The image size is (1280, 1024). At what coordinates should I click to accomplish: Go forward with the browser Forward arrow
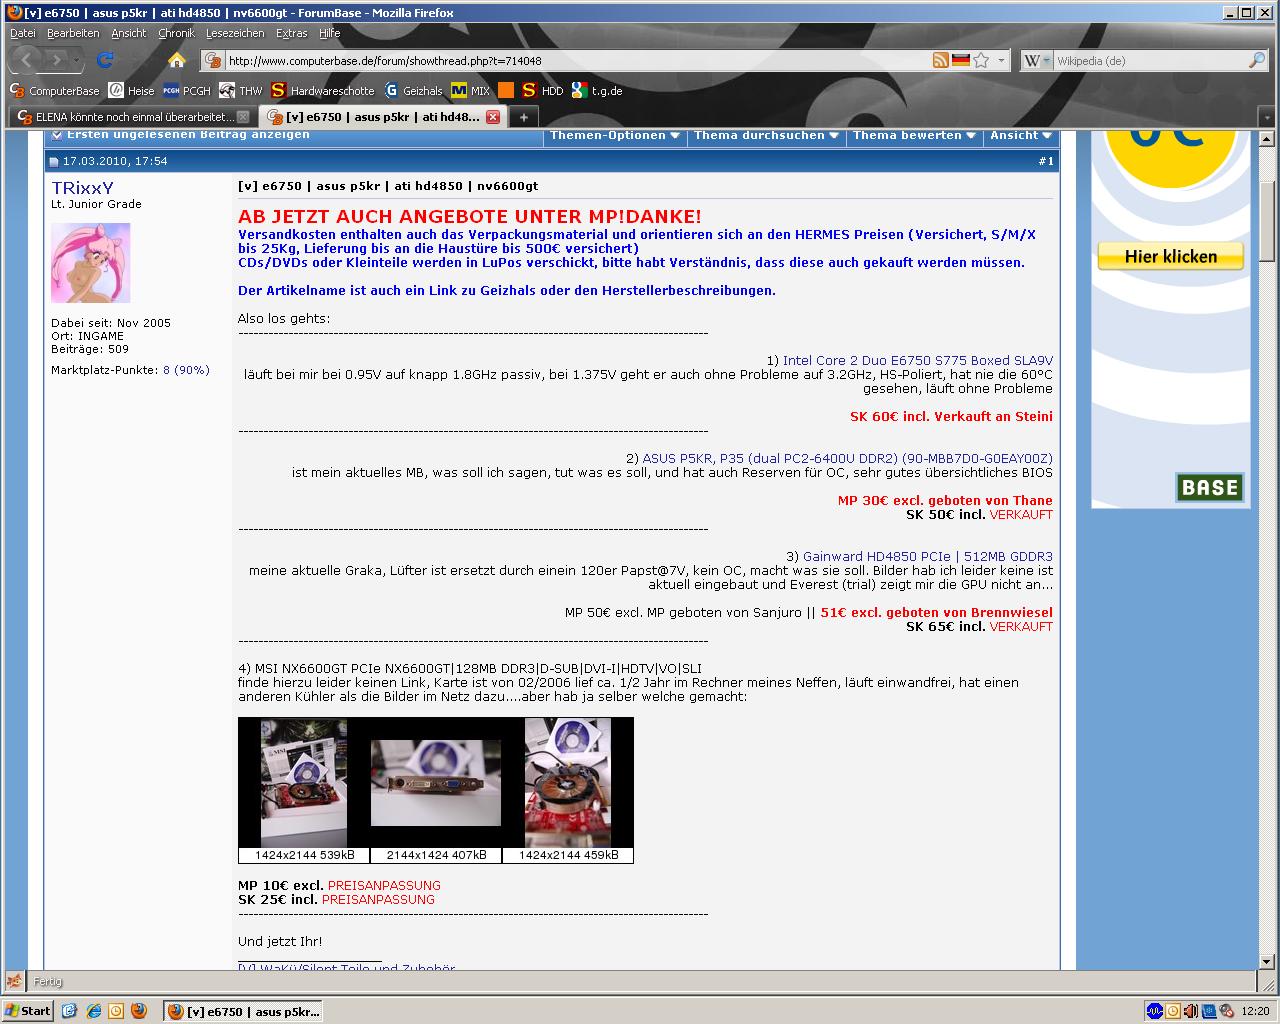(57, 61)
